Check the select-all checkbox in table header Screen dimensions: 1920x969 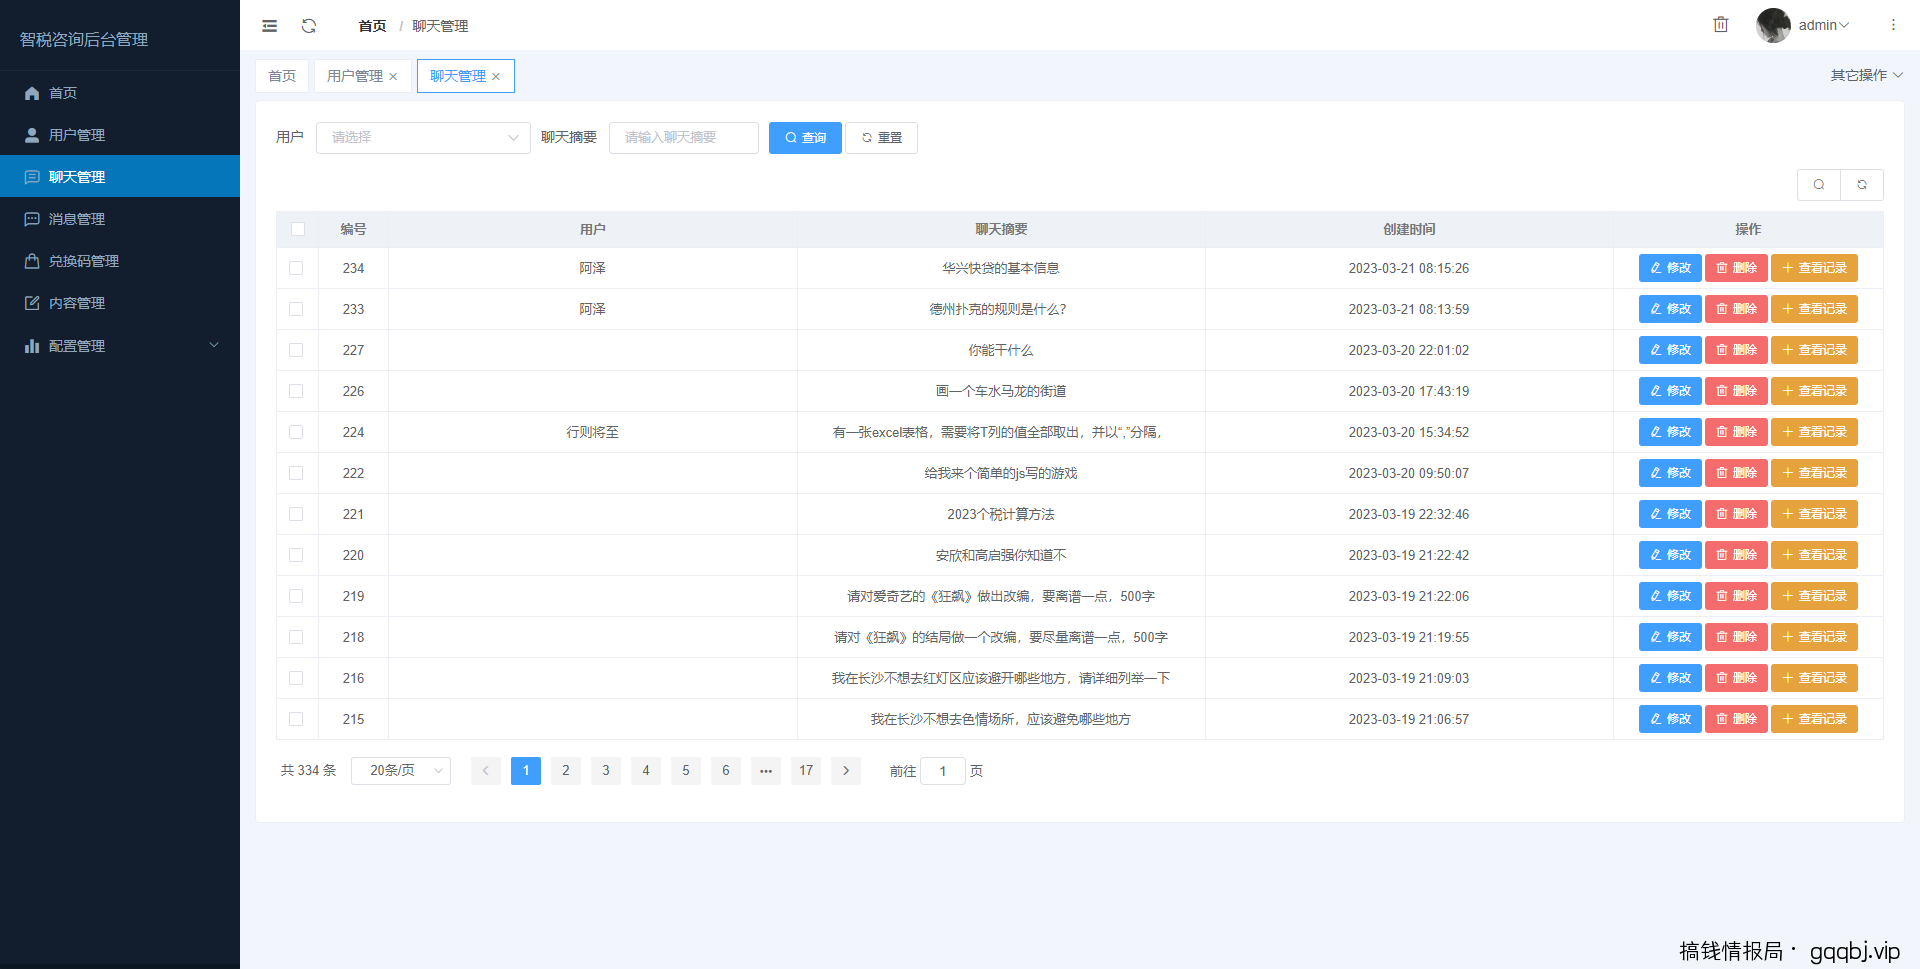point(297,229)
